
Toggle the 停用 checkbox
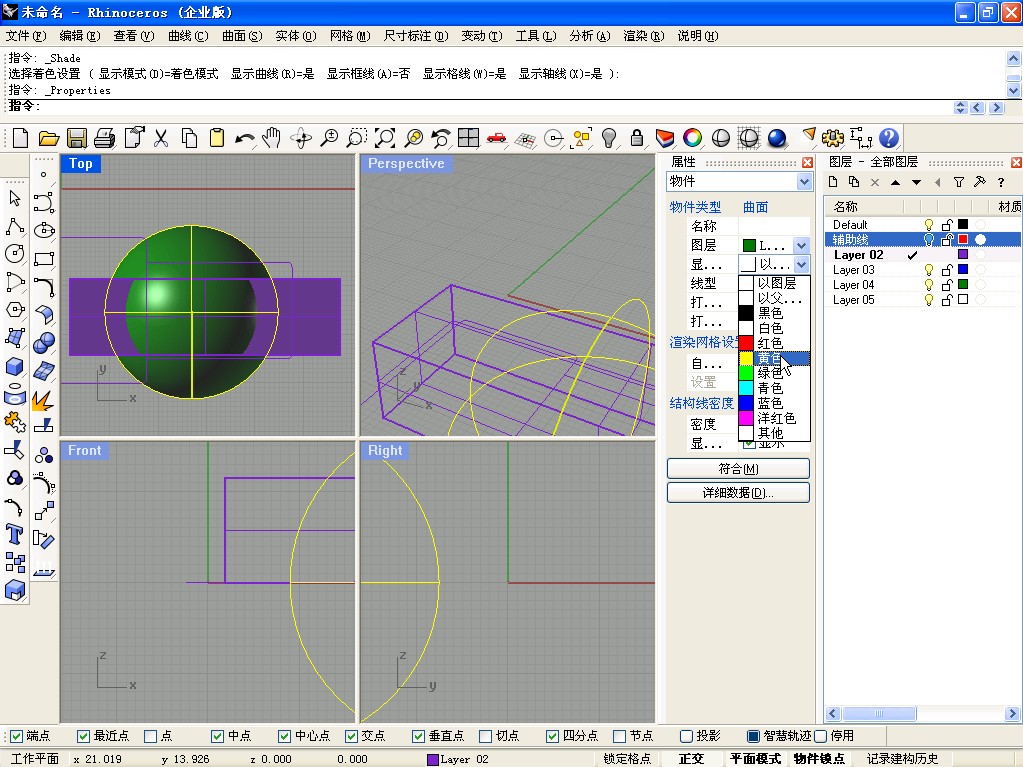tap(821, 736)
